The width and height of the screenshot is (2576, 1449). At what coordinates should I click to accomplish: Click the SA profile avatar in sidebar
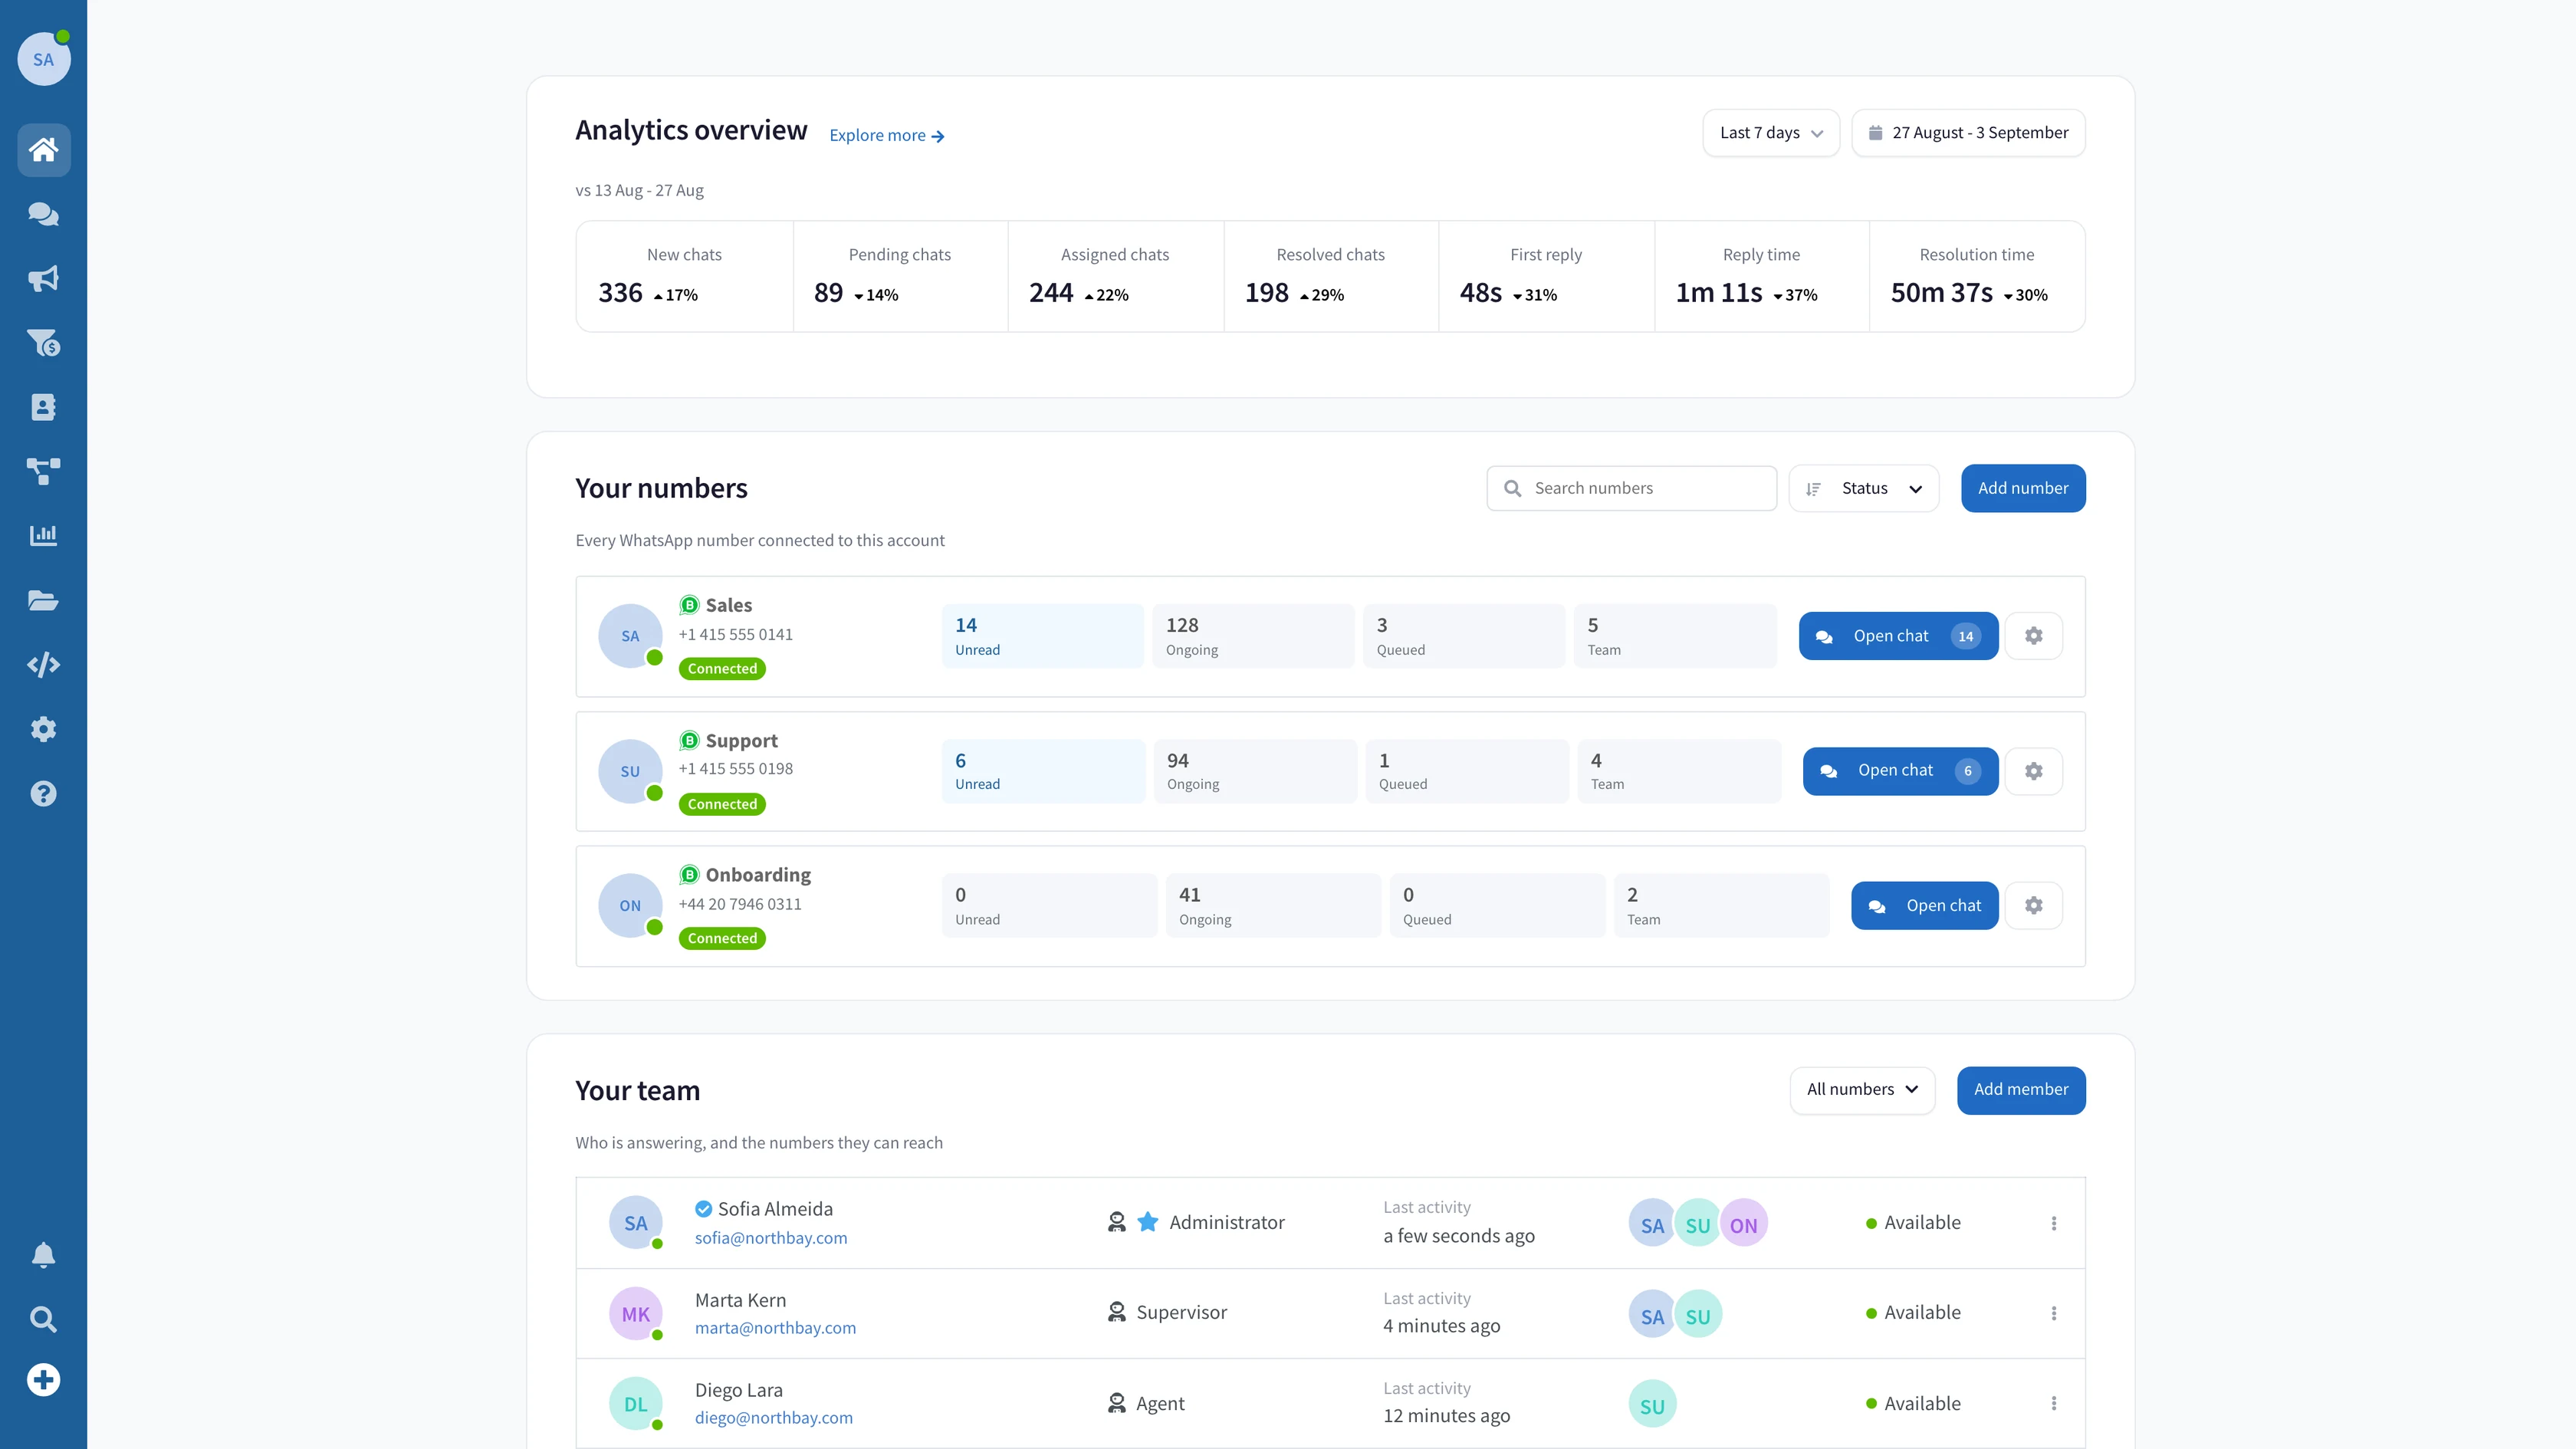click(x=43, y=59)
